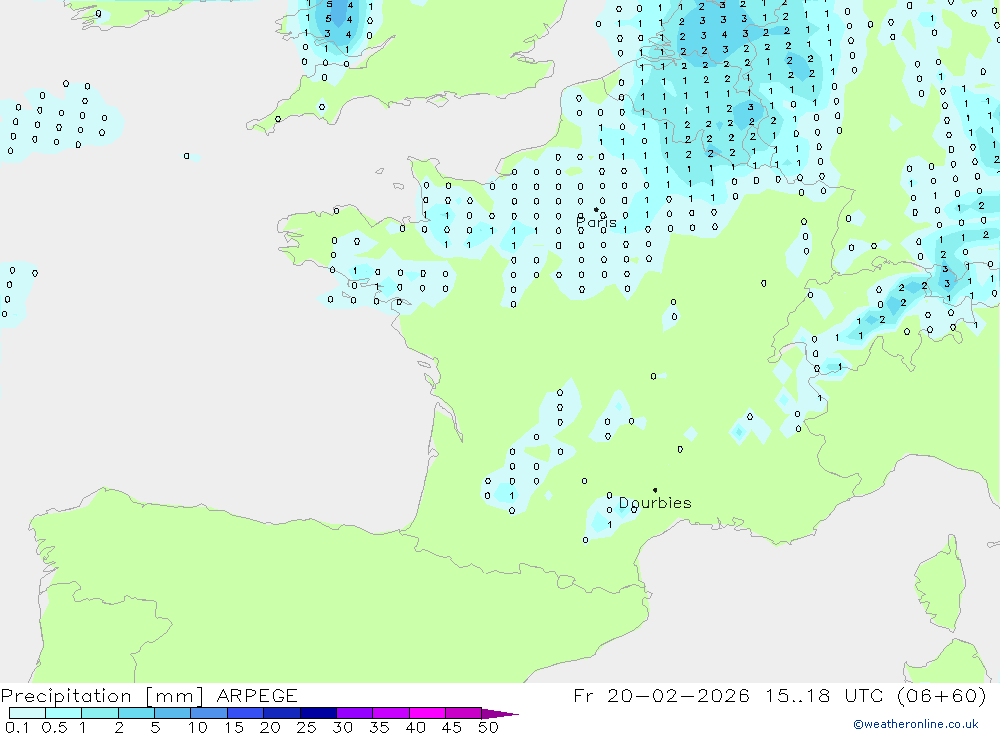Click the 'Precipitation [mm]' legend title

[x=102, y=696]
